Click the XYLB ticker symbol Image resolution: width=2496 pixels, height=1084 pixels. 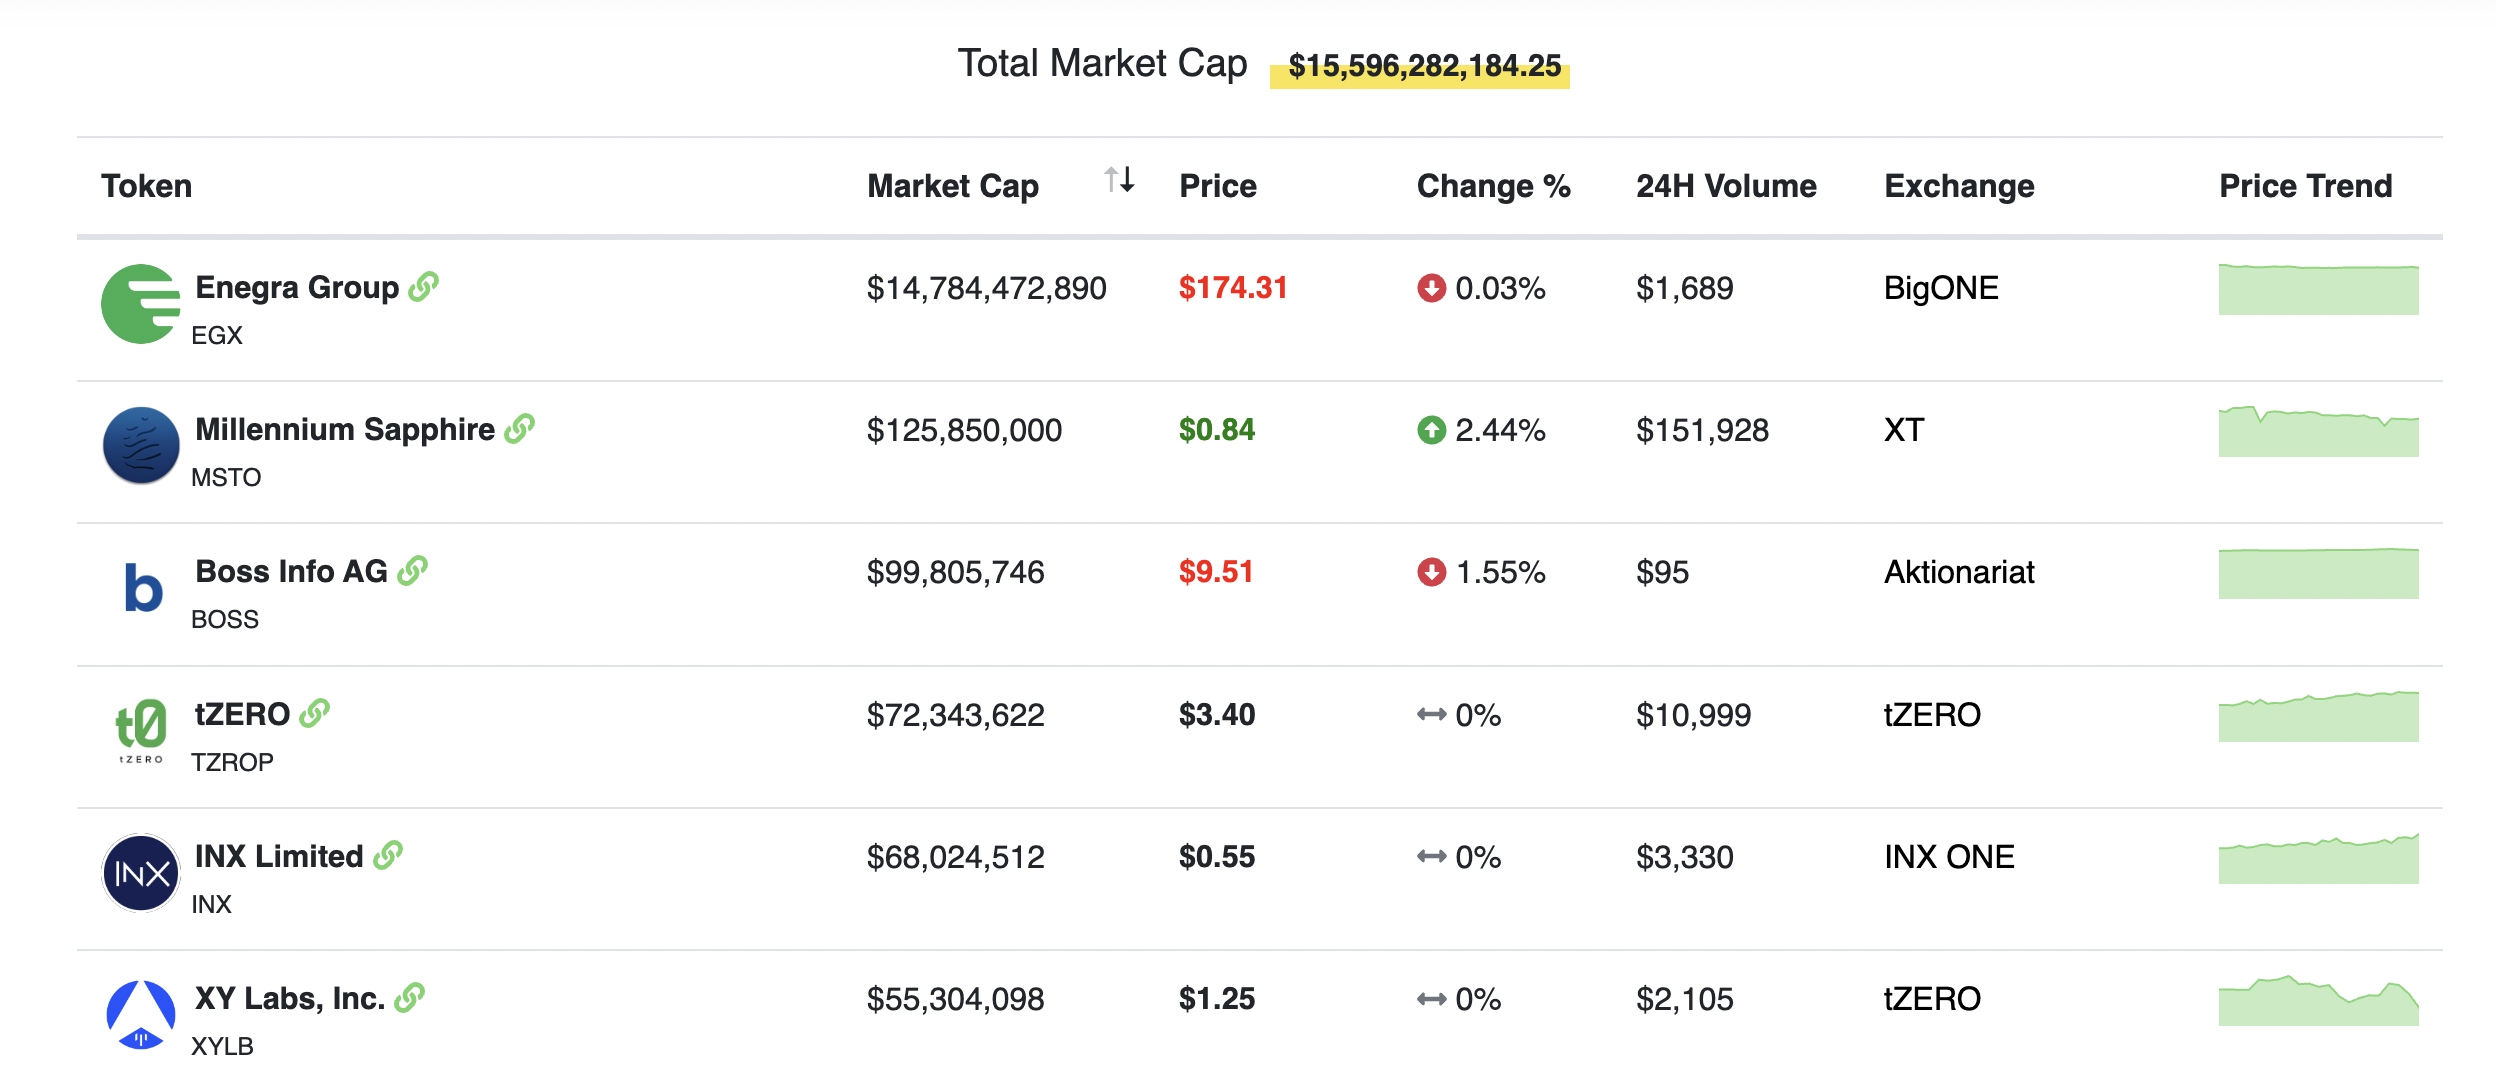(222, 1046)
